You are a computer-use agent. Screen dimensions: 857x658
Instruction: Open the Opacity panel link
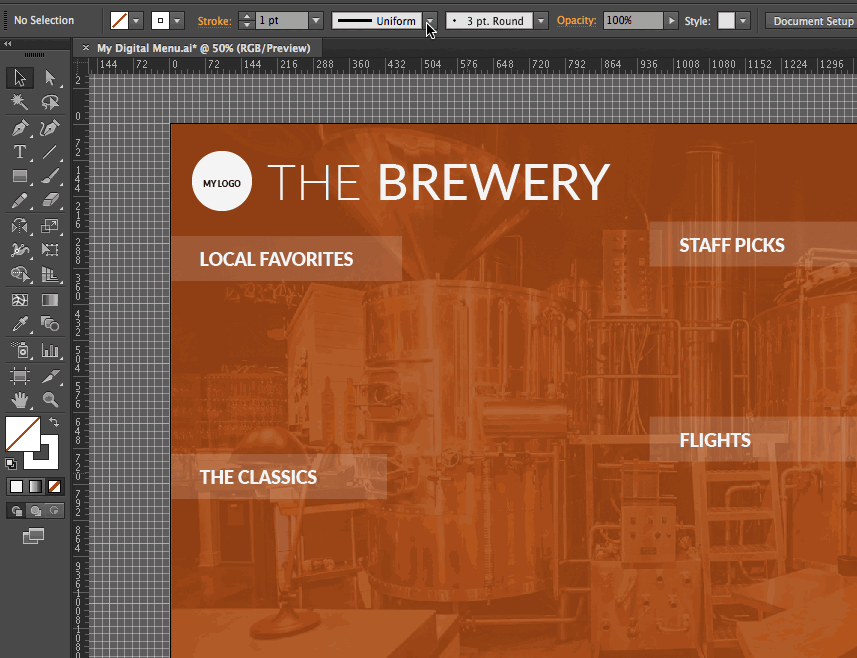tap(576, 21)
